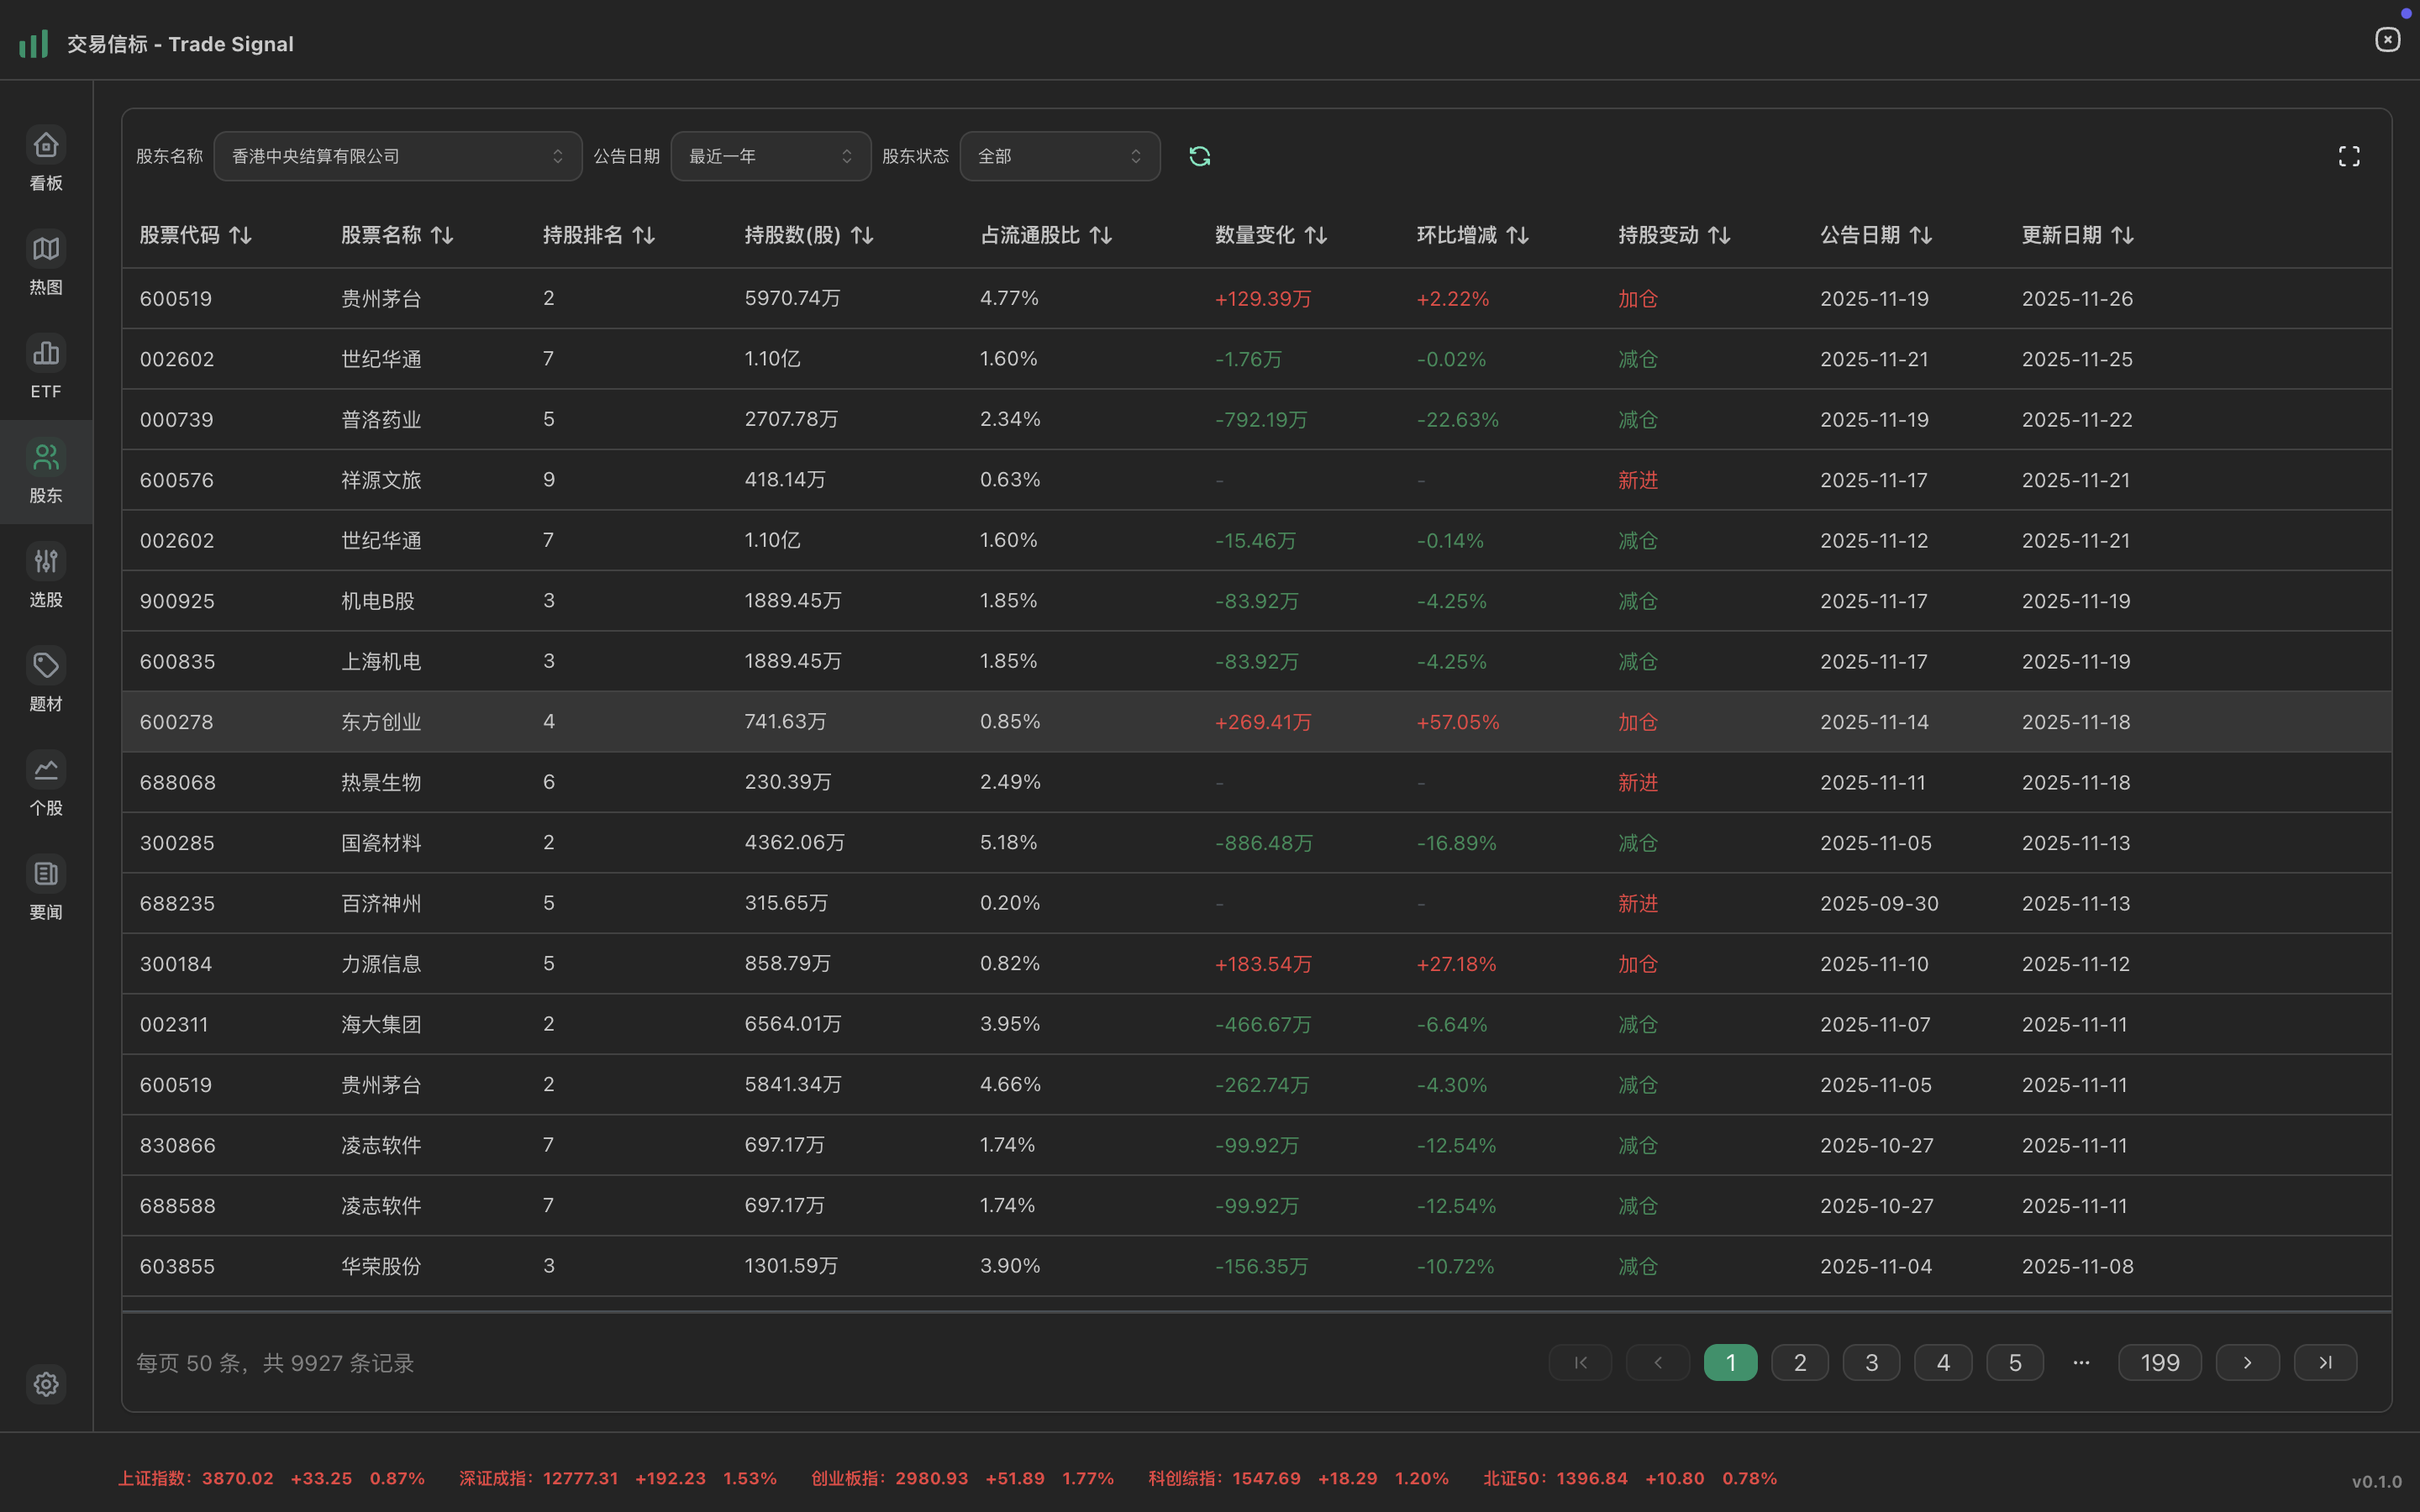2420x1512 pixels.
Task: Expand the 股东状态 status dropdown
Action: click(1059, 156)
